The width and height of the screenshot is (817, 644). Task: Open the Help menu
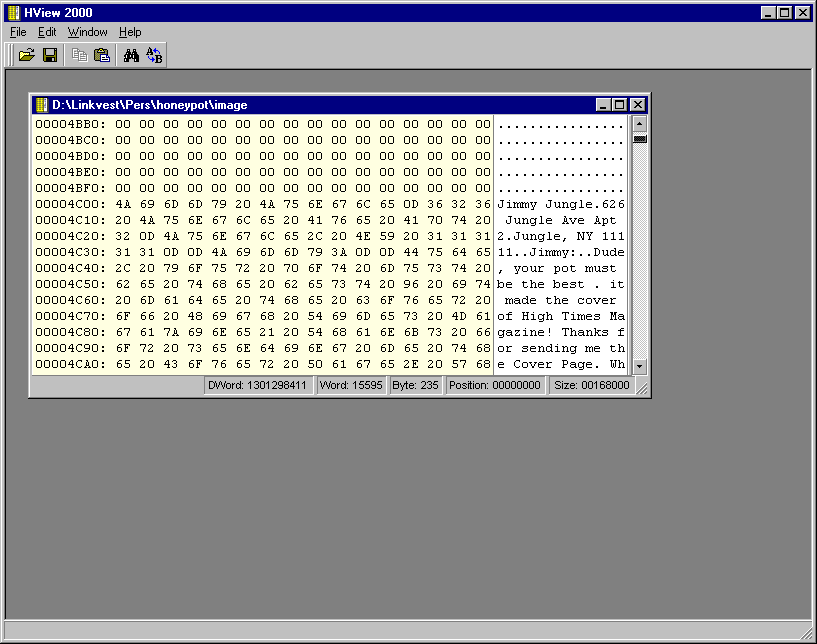pos(130,32)
